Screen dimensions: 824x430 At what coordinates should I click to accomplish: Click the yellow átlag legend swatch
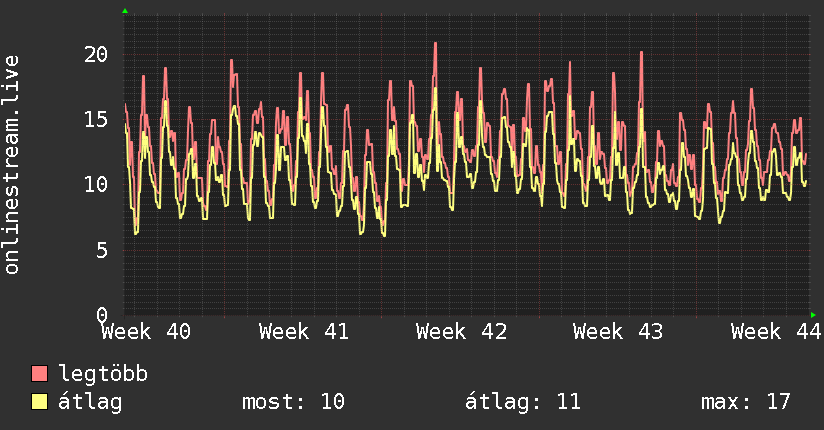click(x=39, y=401)
